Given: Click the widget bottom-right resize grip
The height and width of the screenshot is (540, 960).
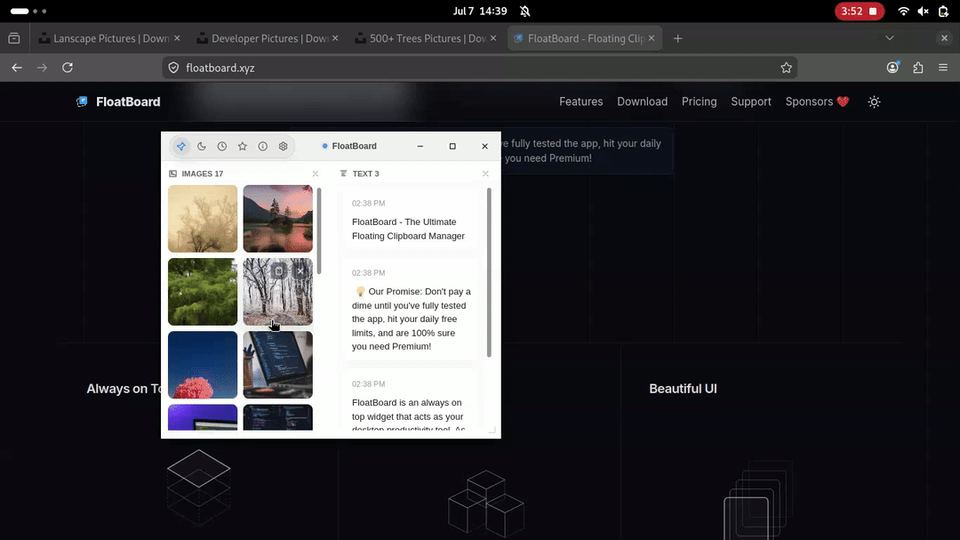Looking at the screenshot, I should tap(492, 430).
